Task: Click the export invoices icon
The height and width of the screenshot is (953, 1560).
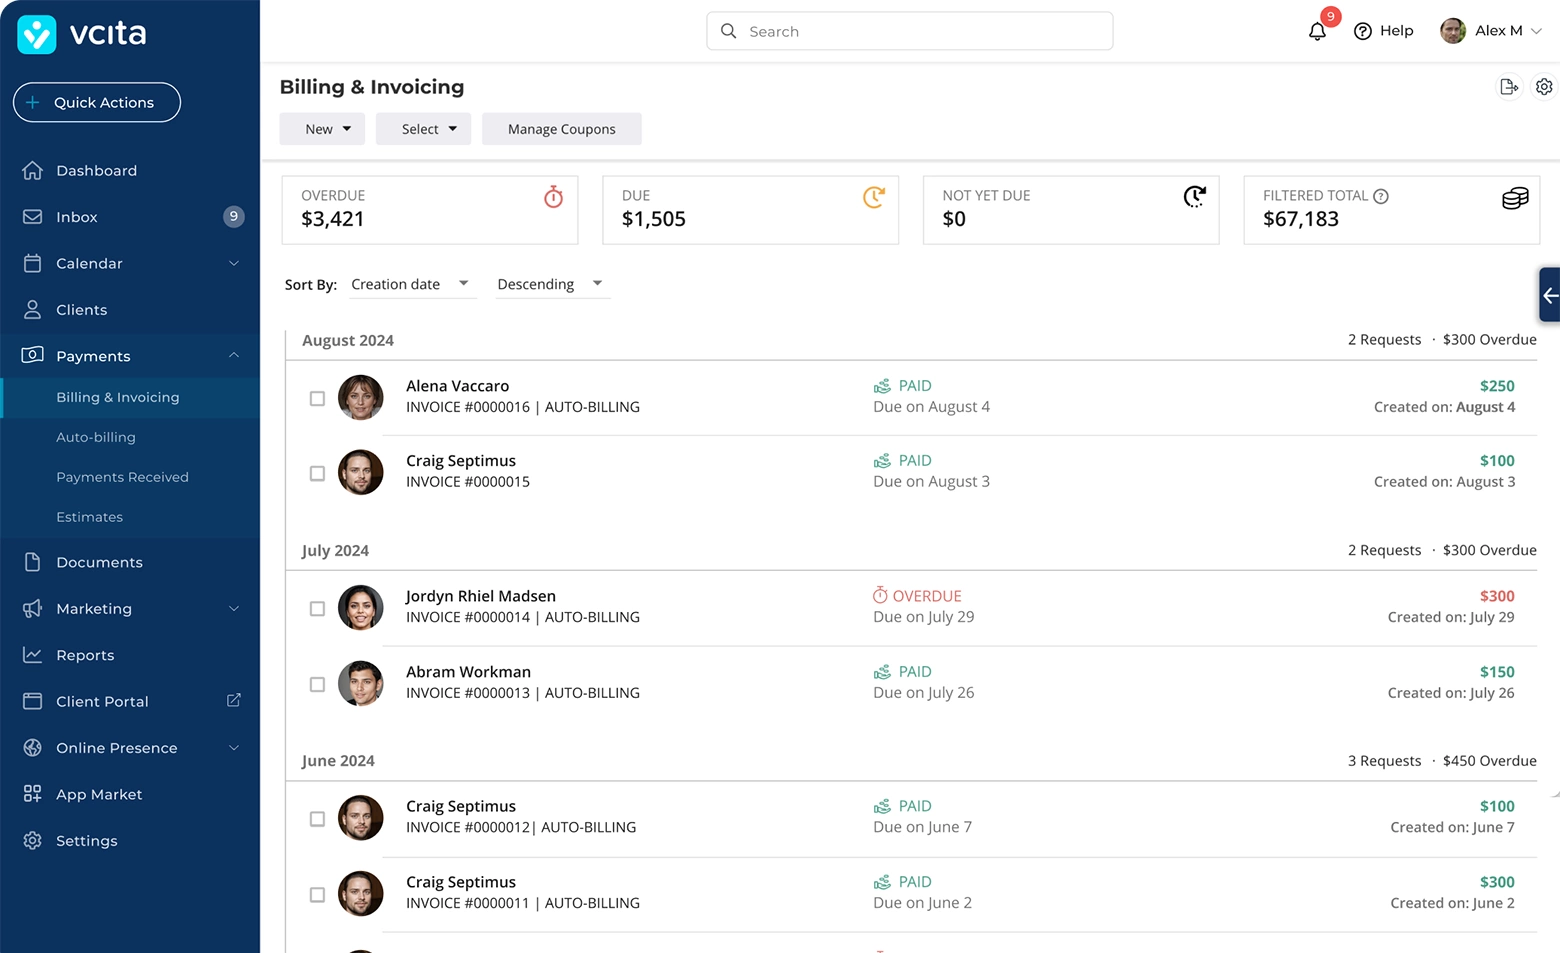Action: point(1509,87)
